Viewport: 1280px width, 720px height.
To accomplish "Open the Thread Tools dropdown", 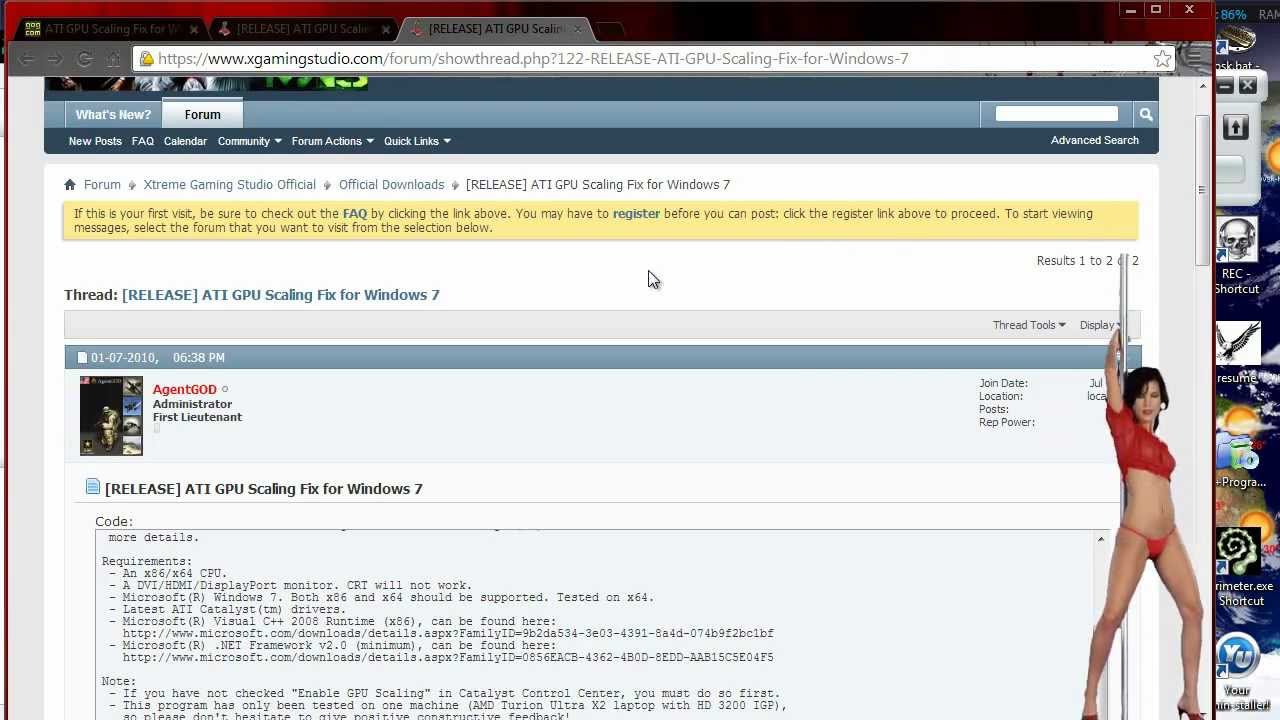I will point(1029,325).
